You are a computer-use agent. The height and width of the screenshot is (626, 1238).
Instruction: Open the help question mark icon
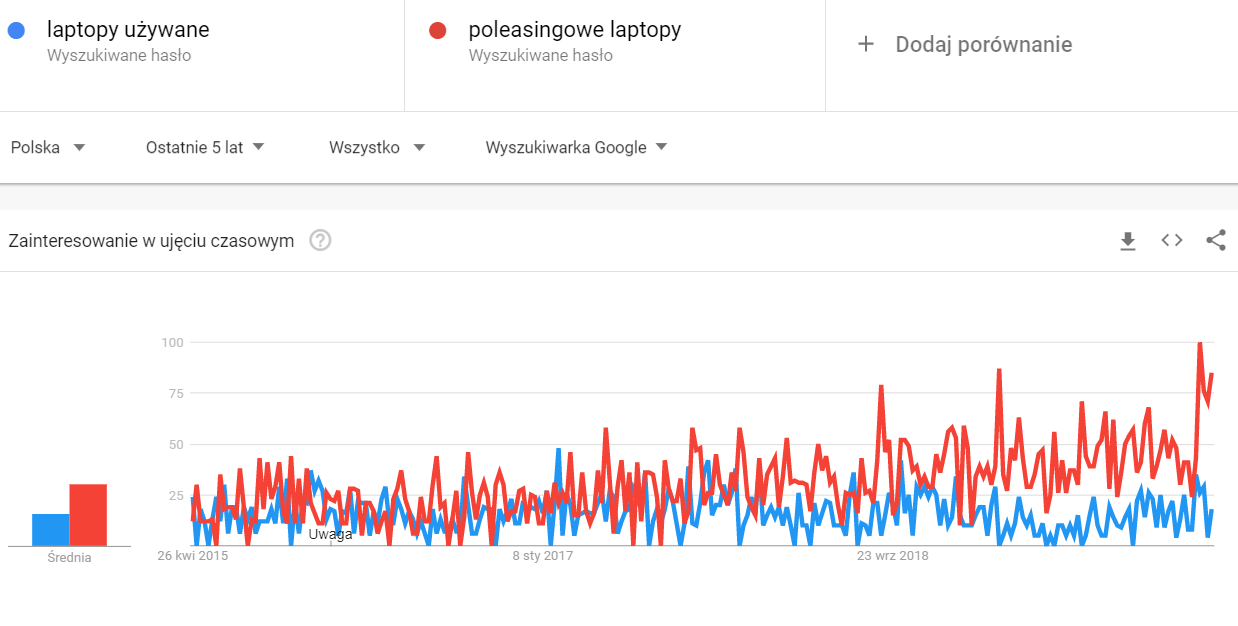(320, 240)
